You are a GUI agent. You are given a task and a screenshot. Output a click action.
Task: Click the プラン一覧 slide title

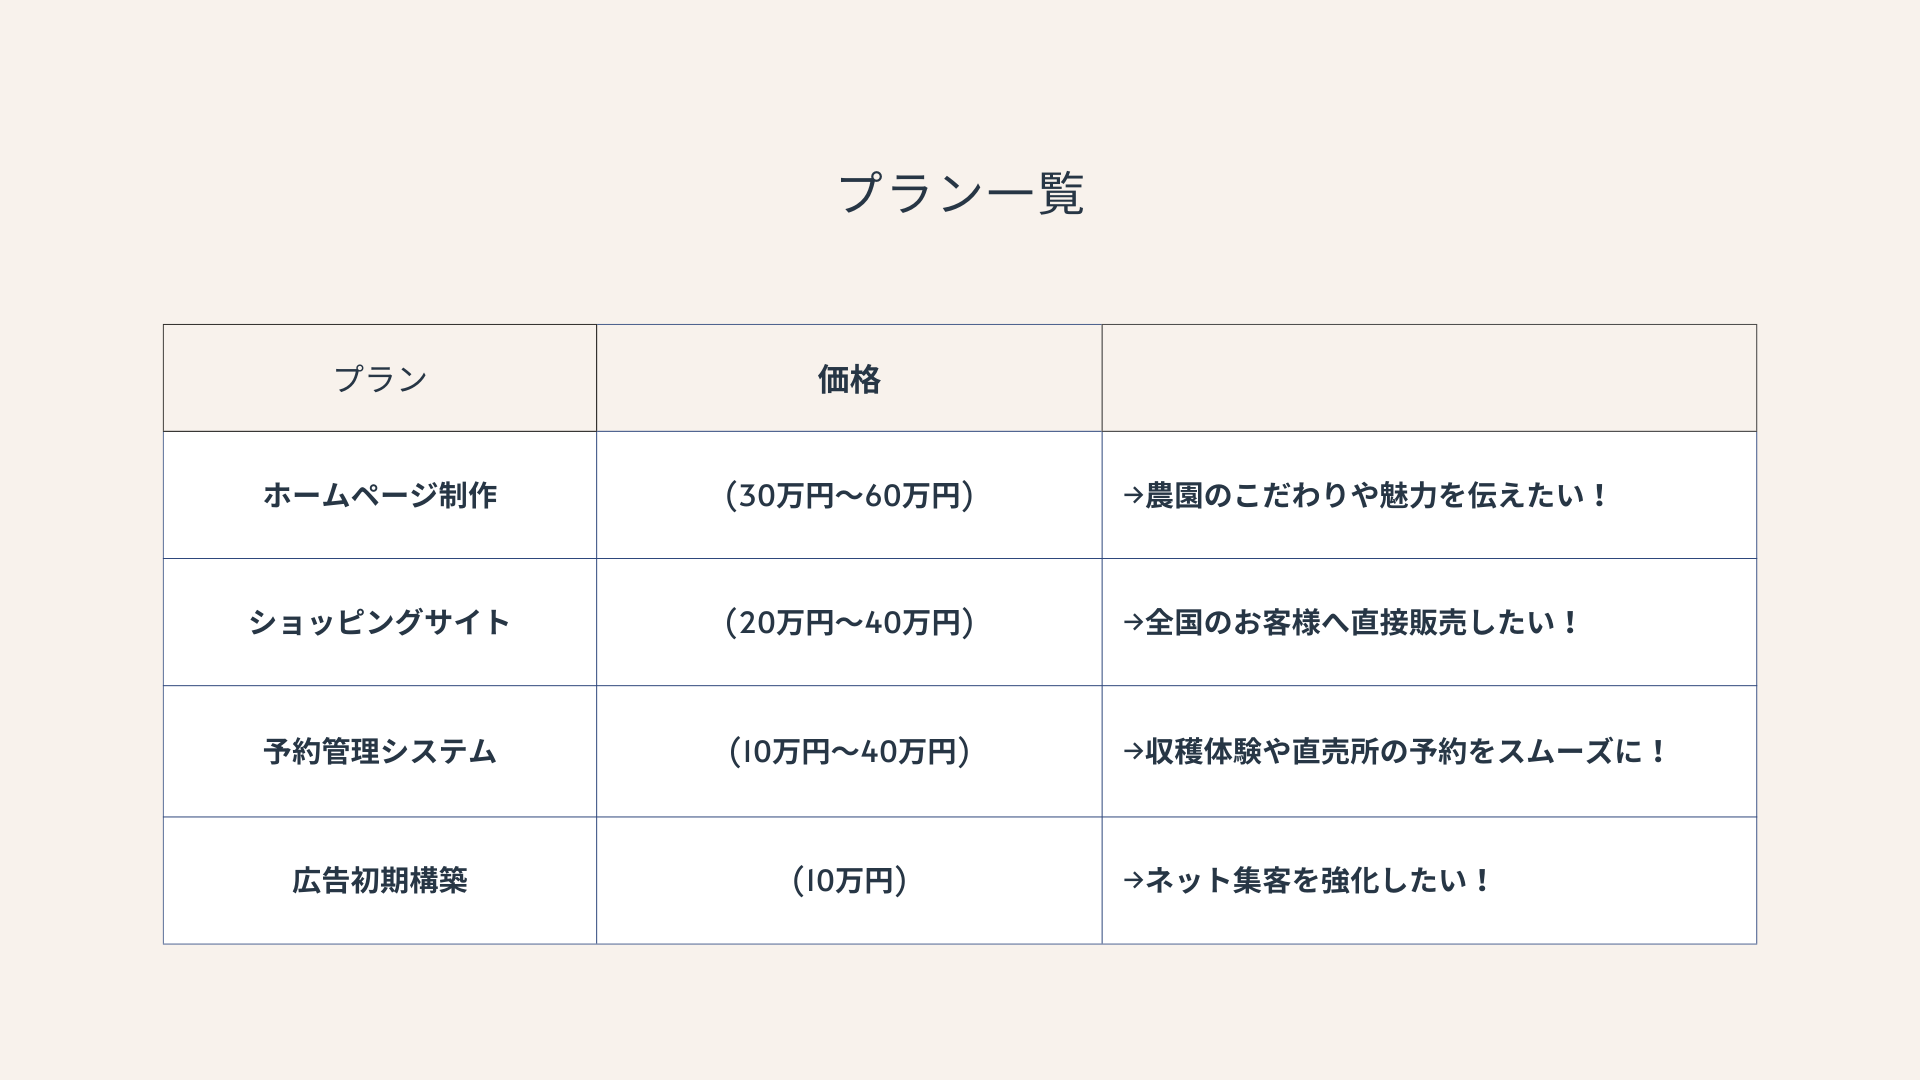(x=960, y=193)
